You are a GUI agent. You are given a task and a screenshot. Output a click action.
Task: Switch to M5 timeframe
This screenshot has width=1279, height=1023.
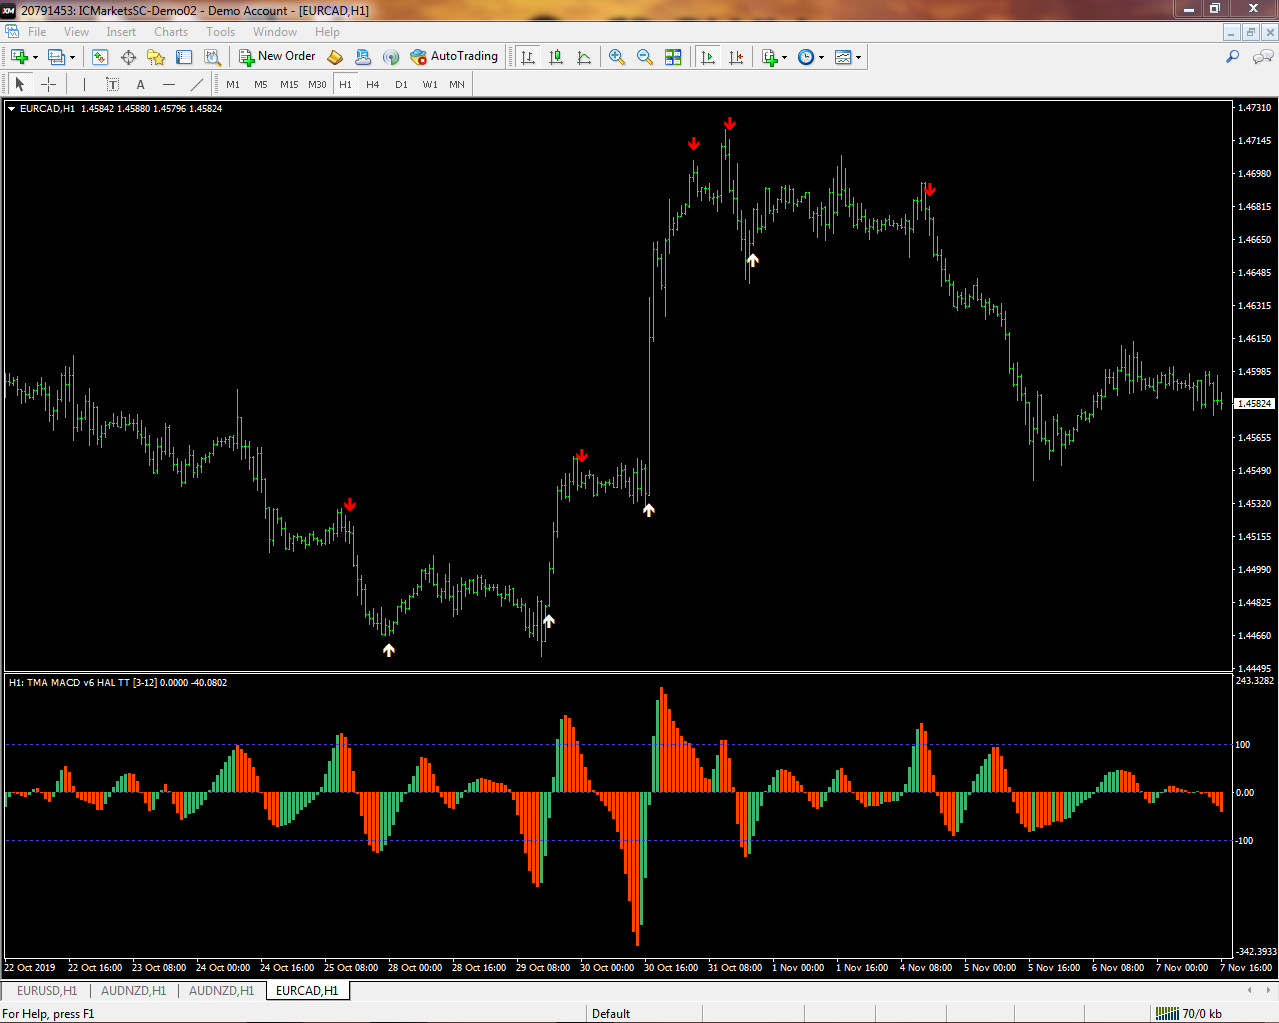tap(261, 85)
